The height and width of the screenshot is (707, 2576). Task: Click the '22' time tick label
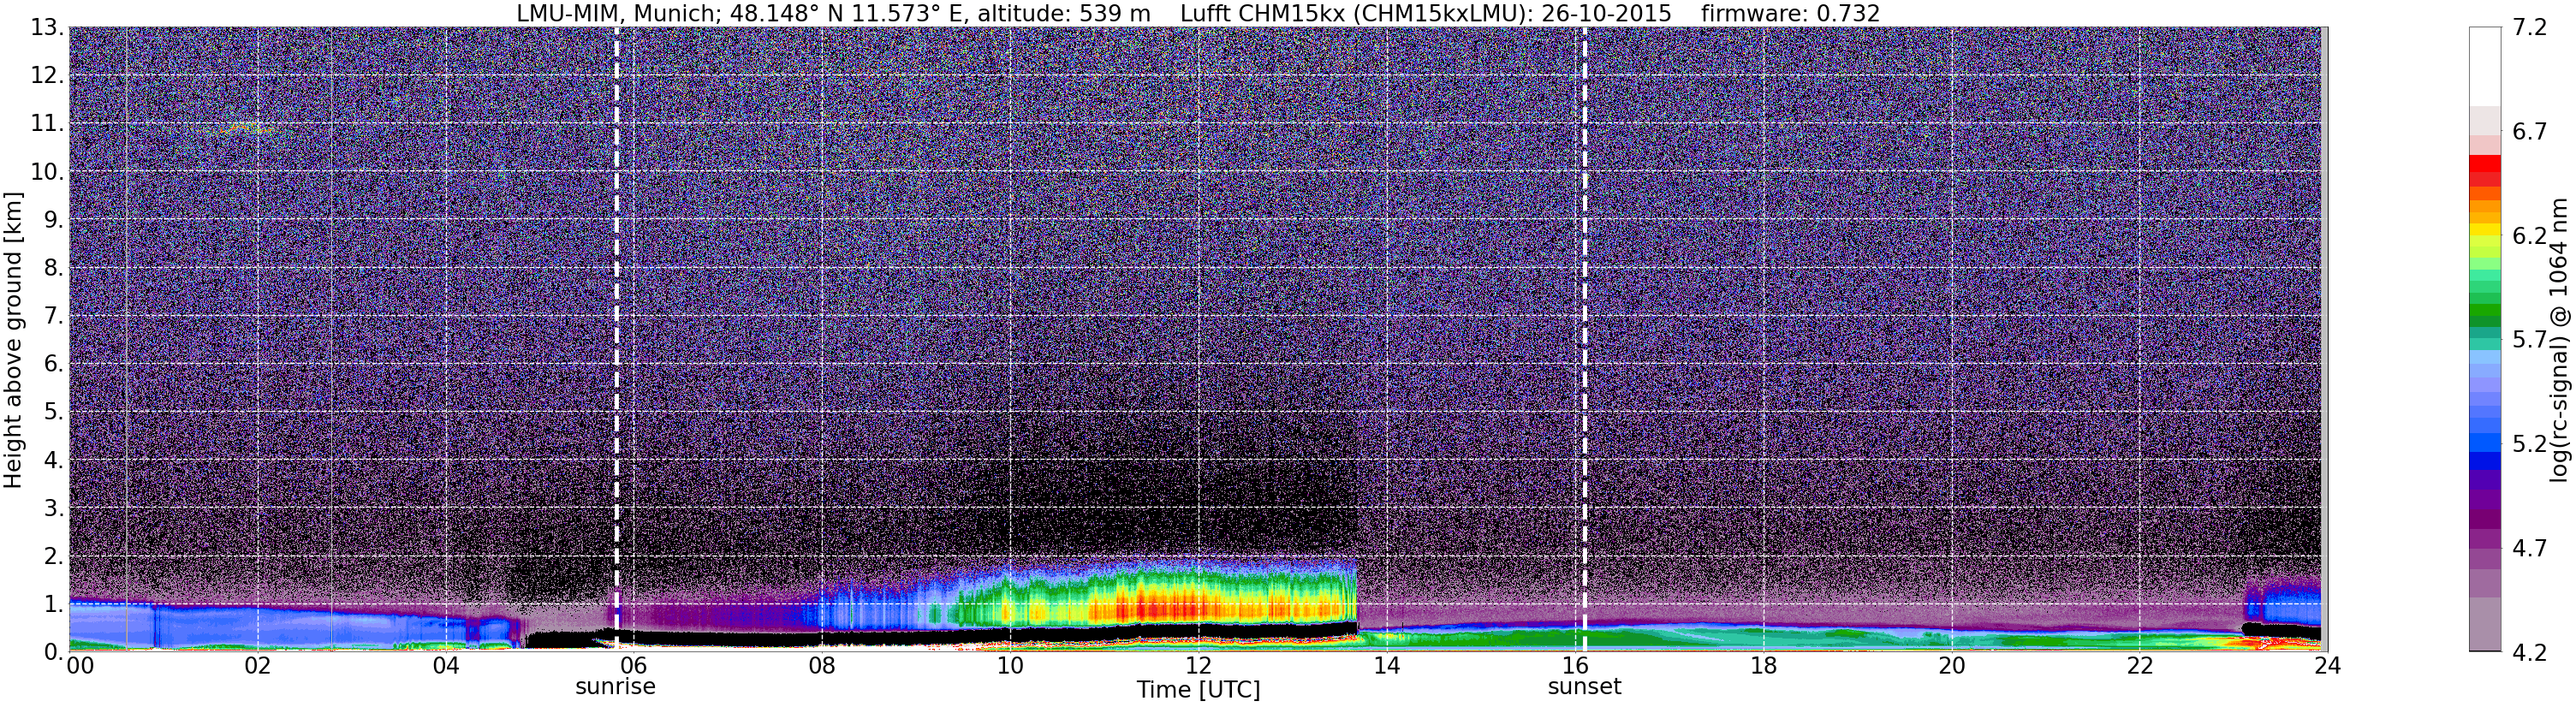2139,666
